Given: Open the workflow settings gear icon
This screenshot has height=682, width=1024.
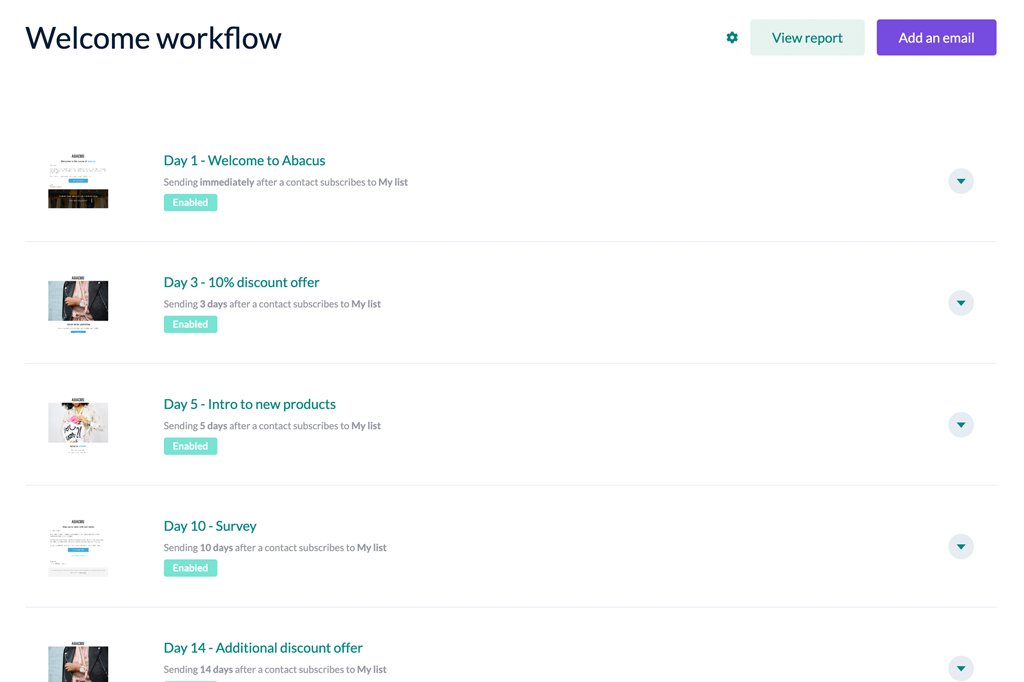Looking at the screenshot, I should [x=731, y=37].
